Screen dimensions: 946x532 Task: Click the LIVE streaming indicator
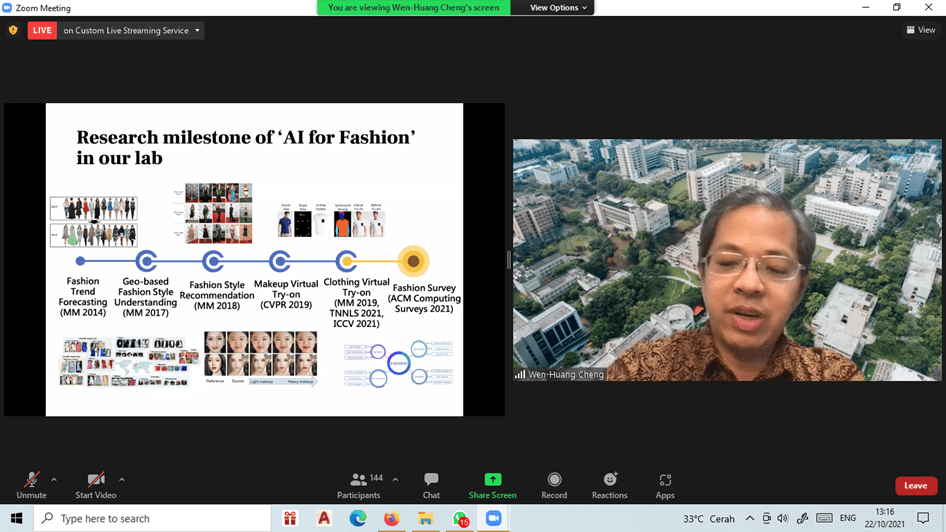42,30
